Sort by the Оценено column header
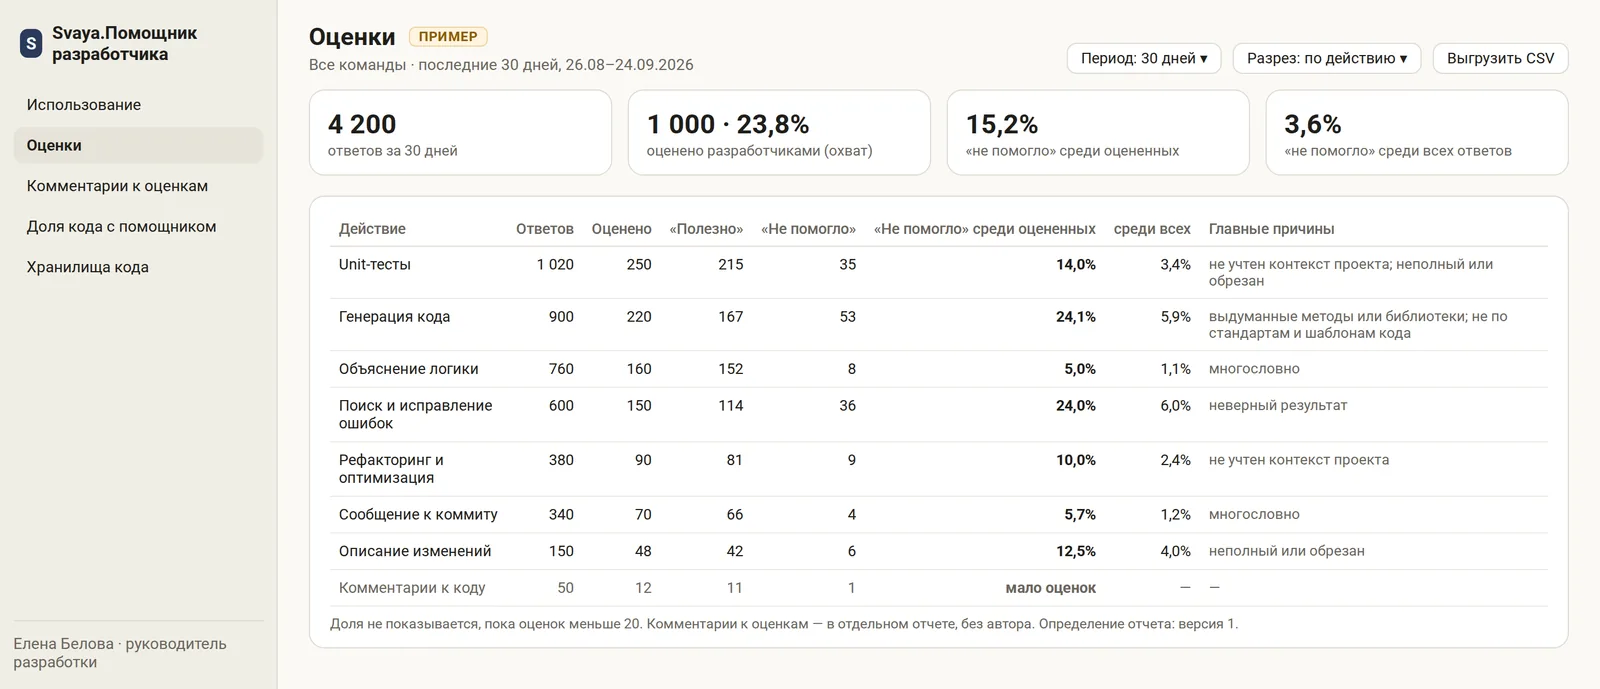 click(621, 229)
